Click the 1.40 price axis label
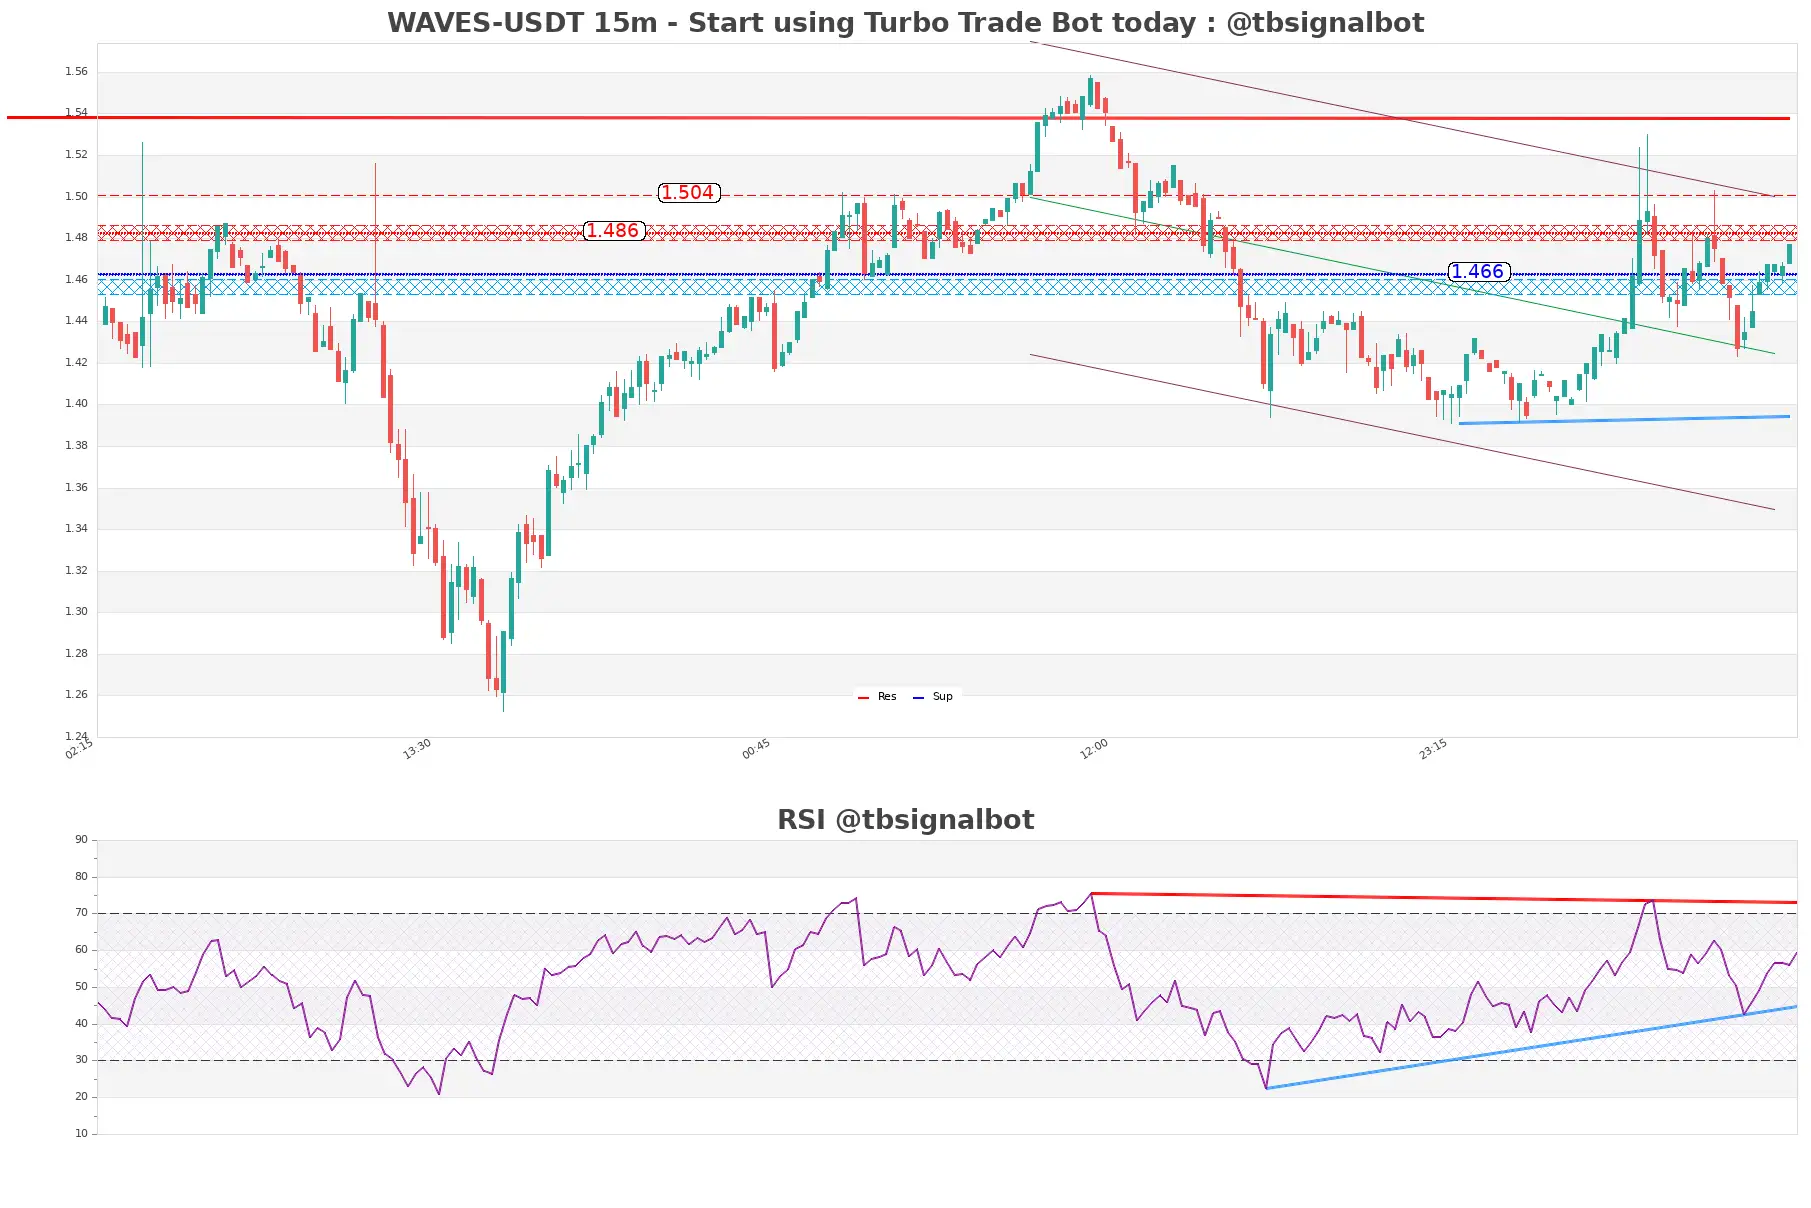 76,403
